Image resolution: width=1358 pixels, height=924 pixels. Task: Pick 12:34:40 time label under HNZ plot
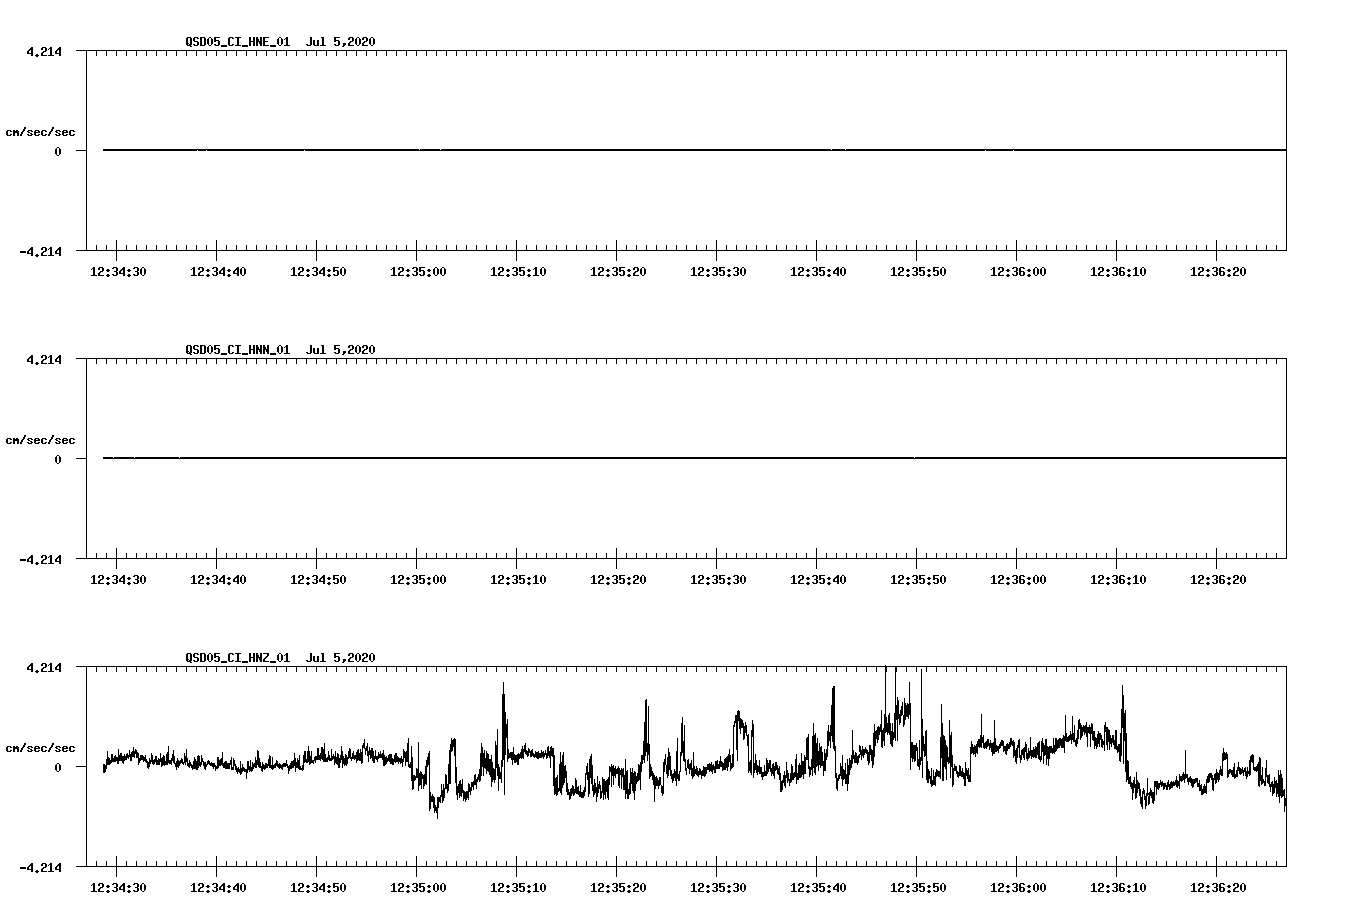(218, 888)
